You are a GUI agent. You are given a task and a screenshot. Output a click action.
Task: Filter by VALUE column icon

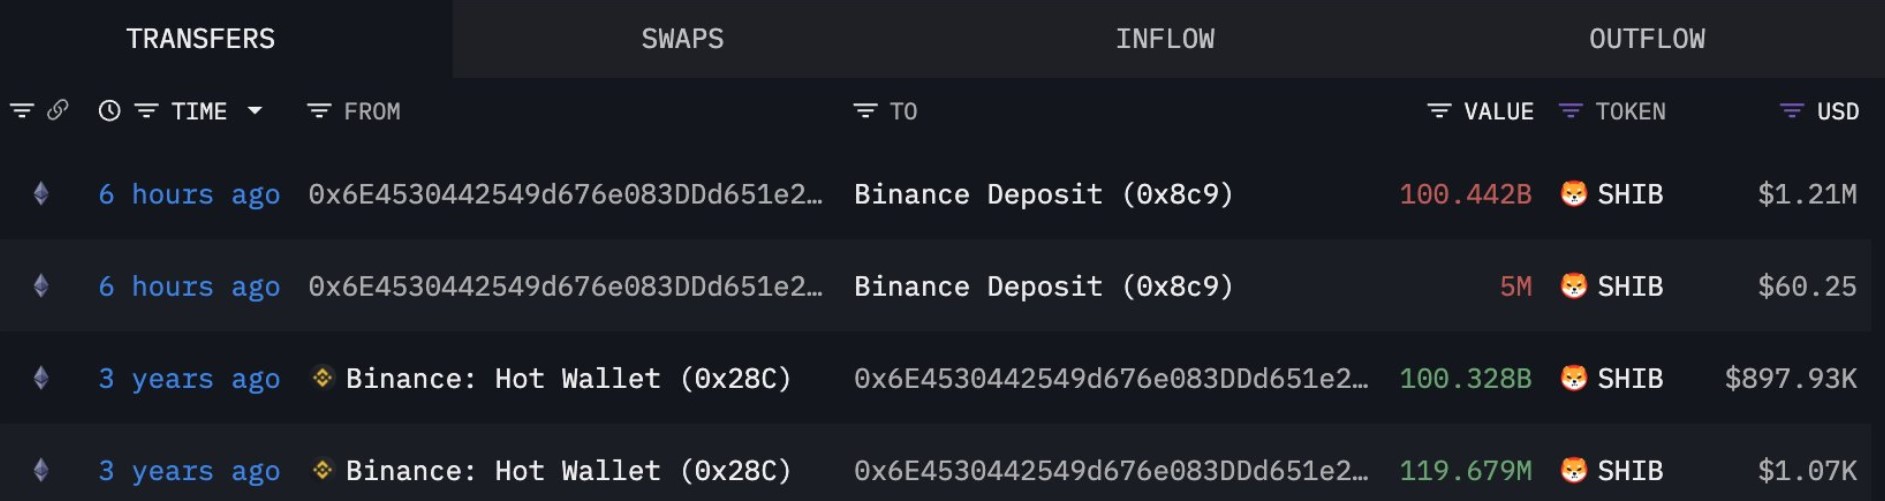tap(1439, 111)
